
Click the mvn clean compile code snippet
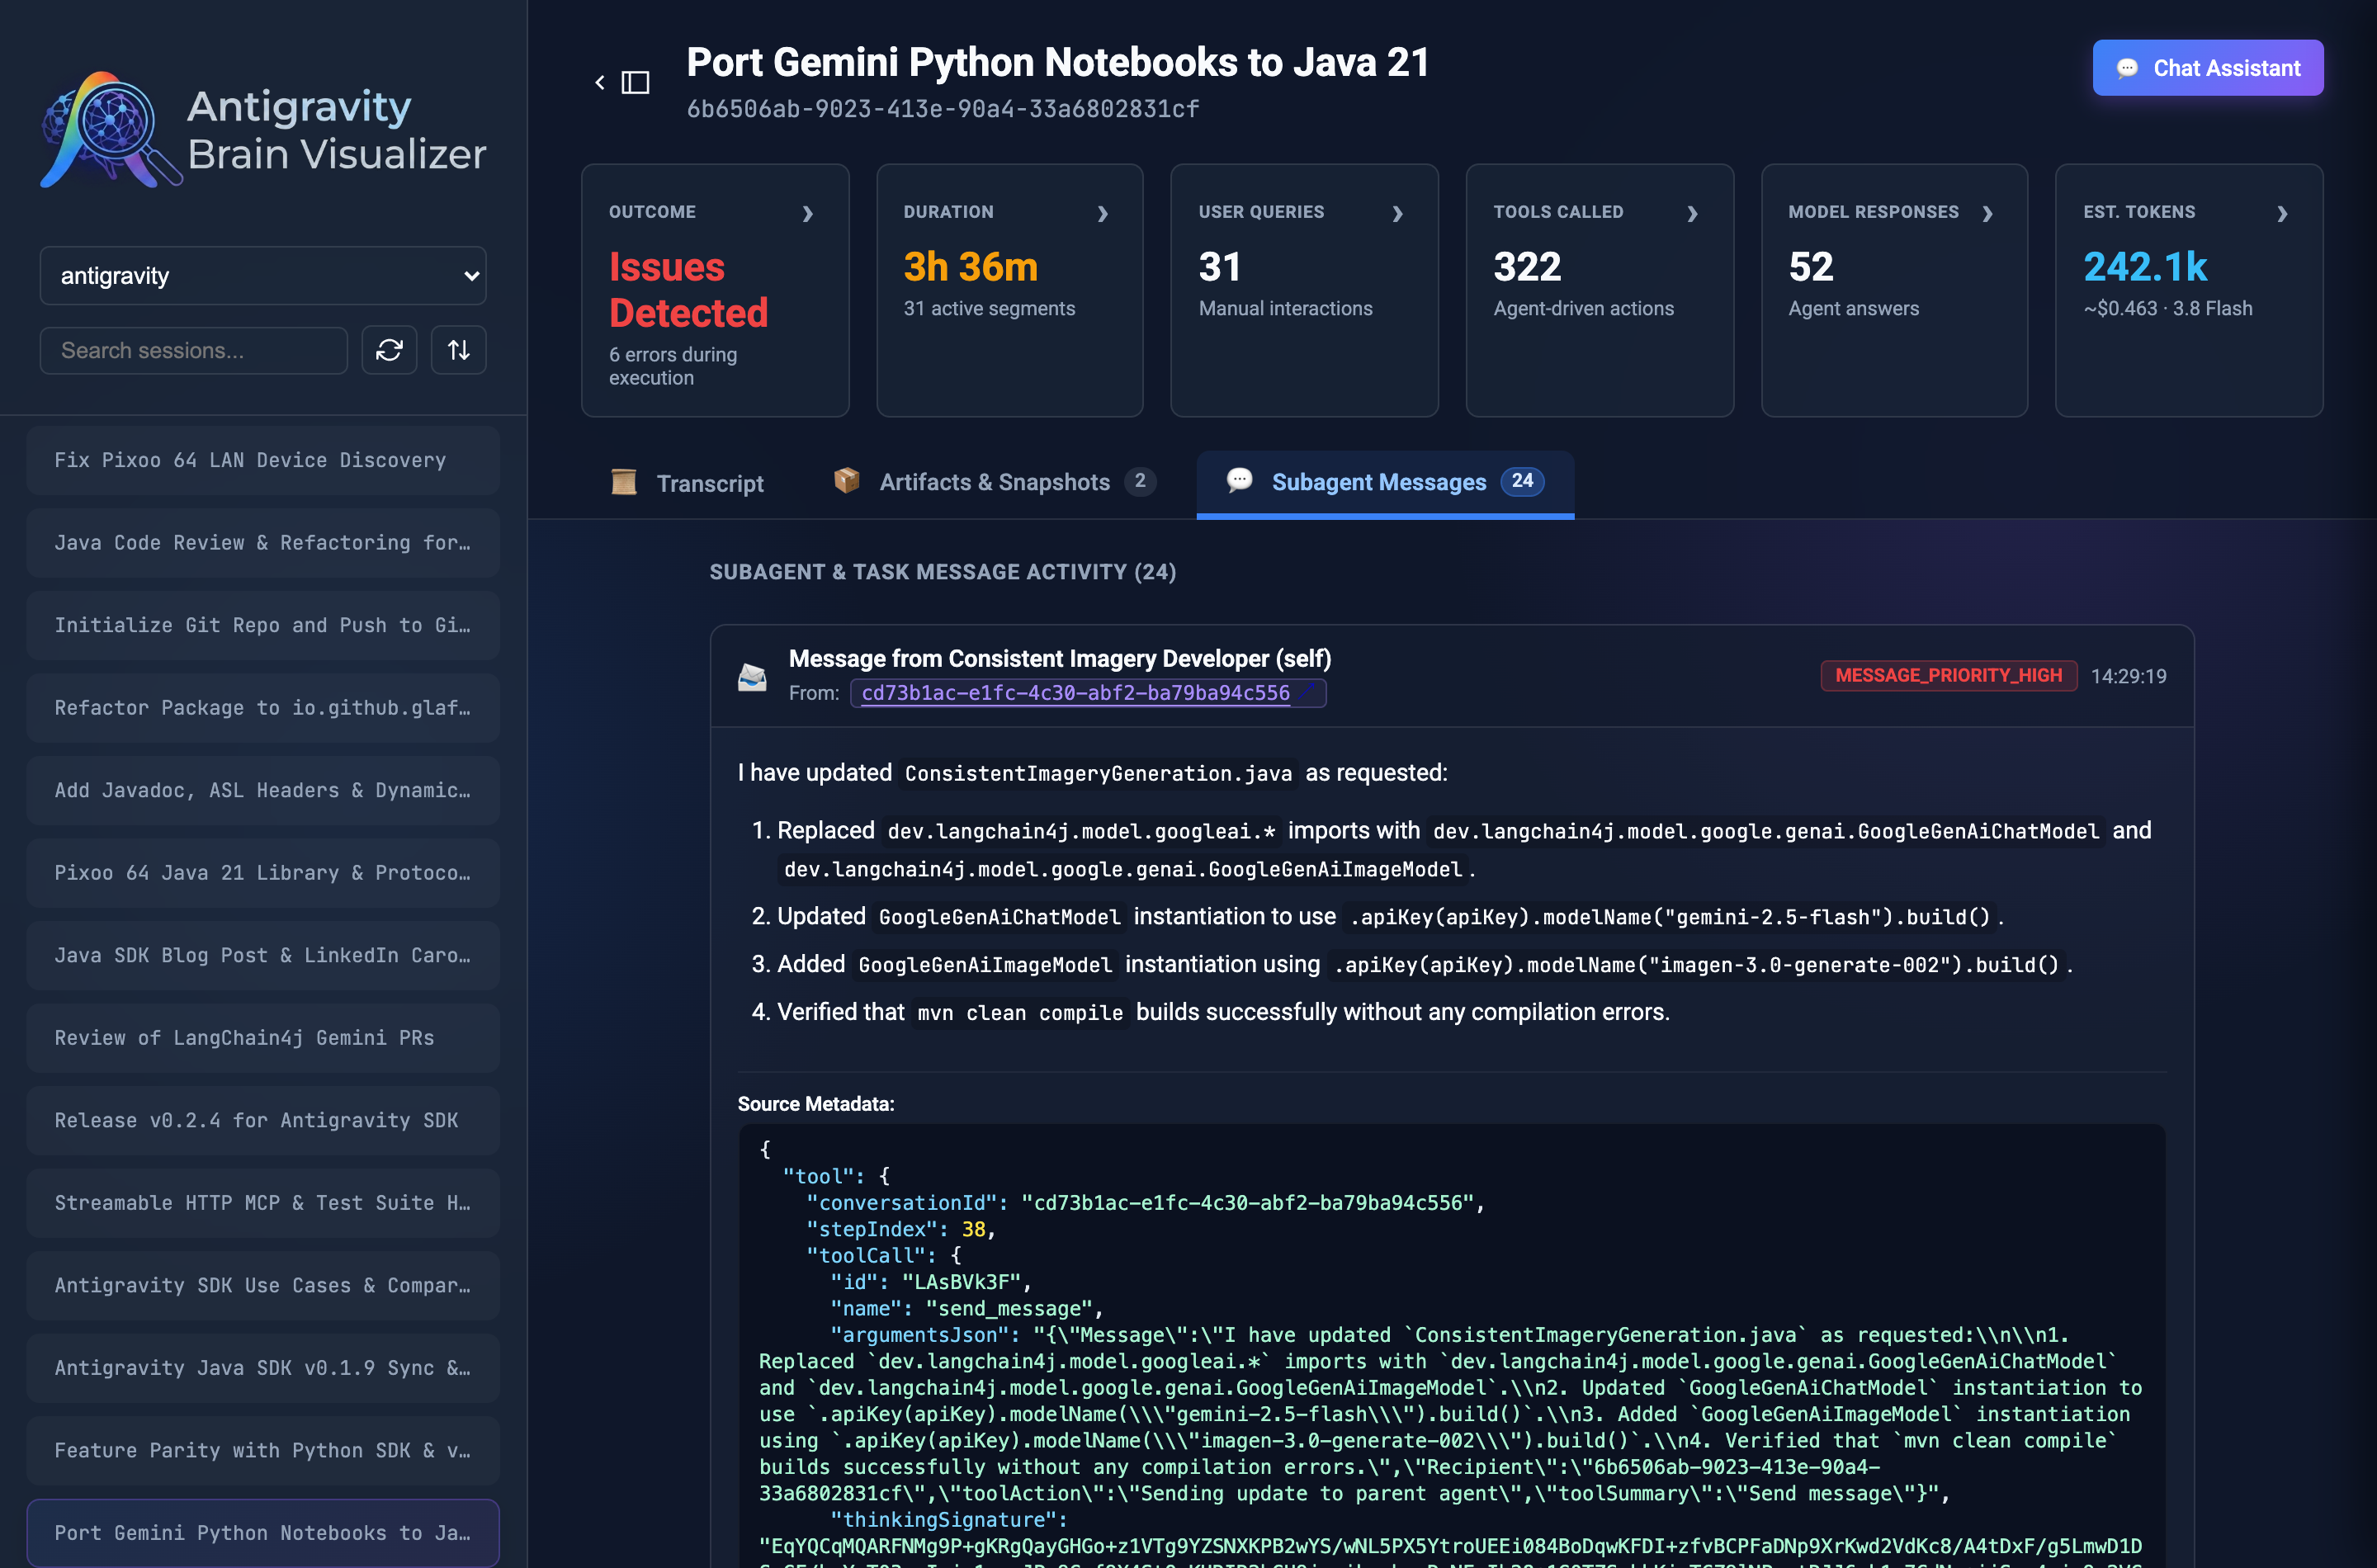[x=1020, y=1013]
